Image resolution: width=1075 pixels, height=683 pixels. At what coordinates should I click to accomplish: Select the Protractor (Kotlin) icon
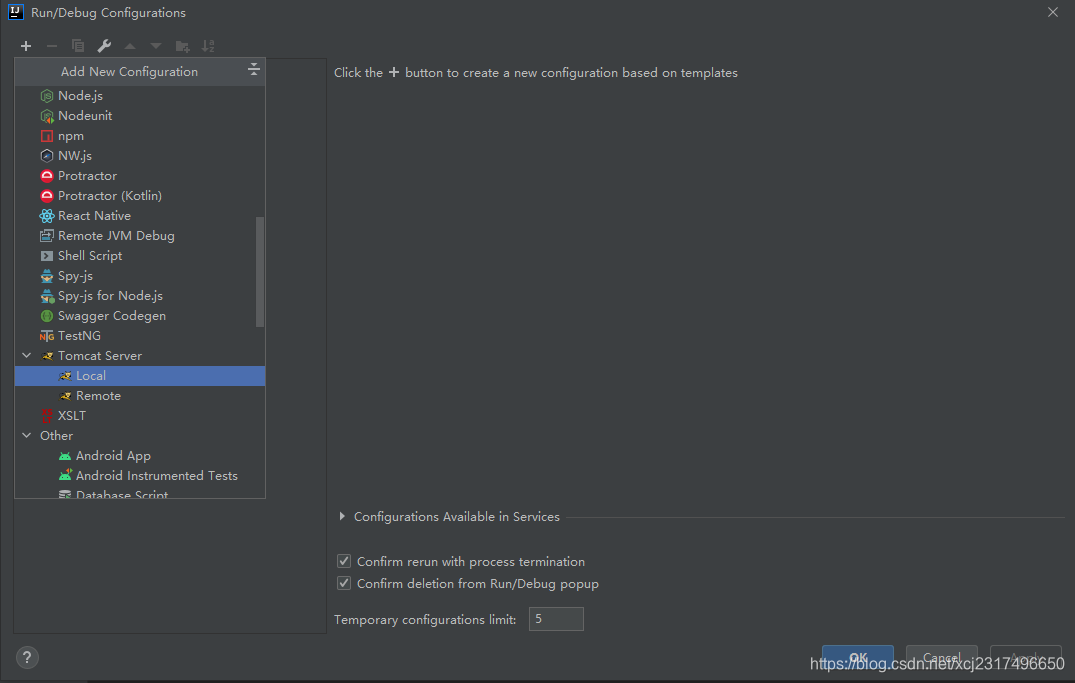pyautogui.click(x=47, y=195)
